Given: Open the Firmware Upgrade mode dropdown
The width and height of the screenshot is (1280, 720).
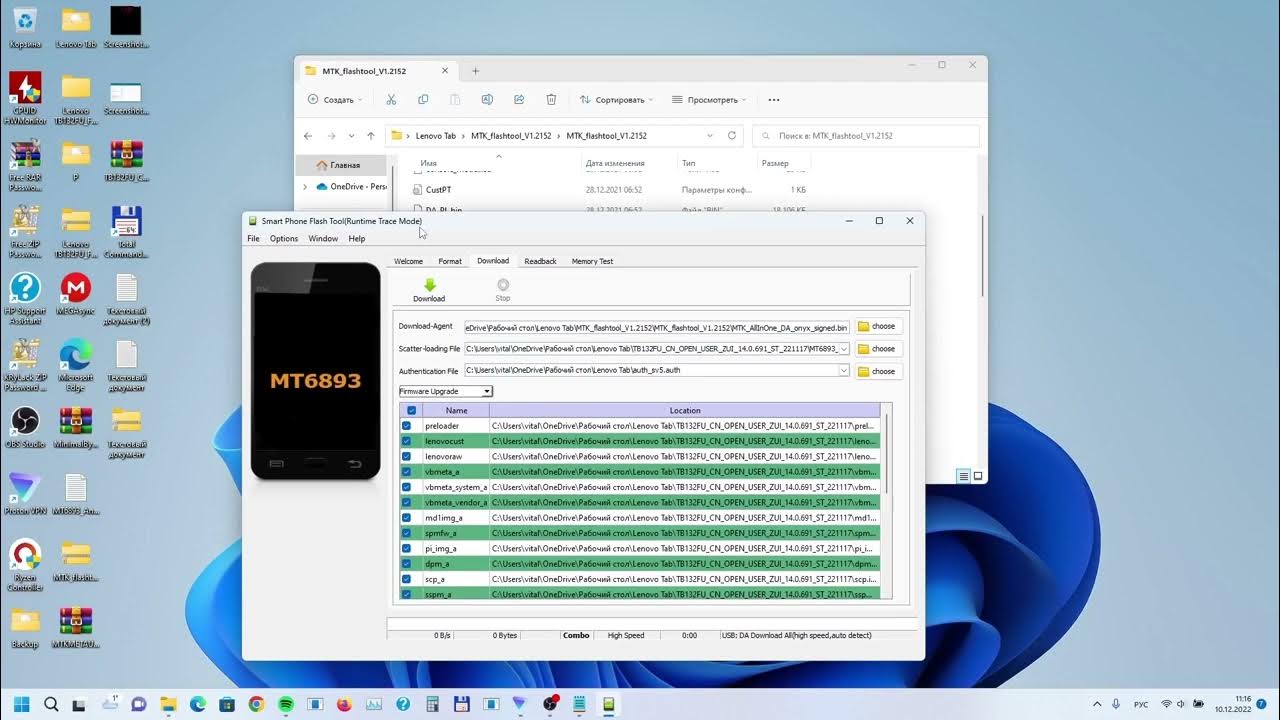Looking at the screenshot, I should pos(446,391).
